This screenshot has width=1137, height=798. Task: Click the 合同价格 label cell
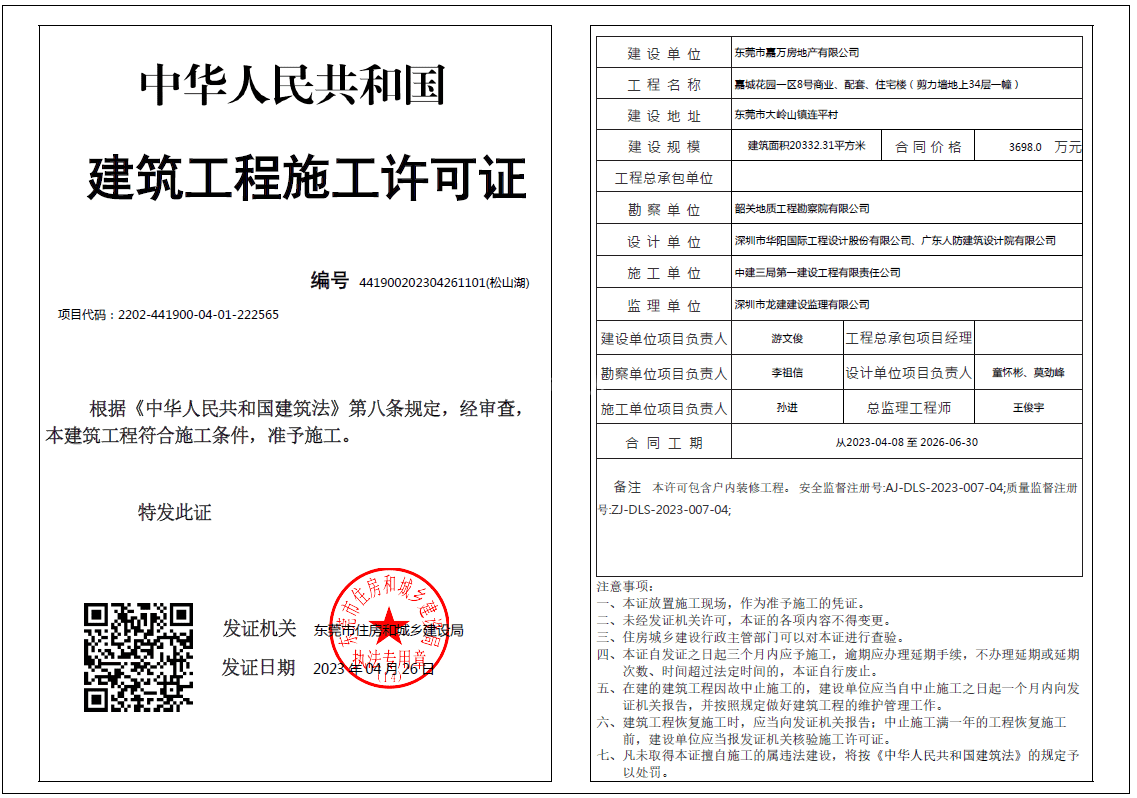(x=928, y=147)
